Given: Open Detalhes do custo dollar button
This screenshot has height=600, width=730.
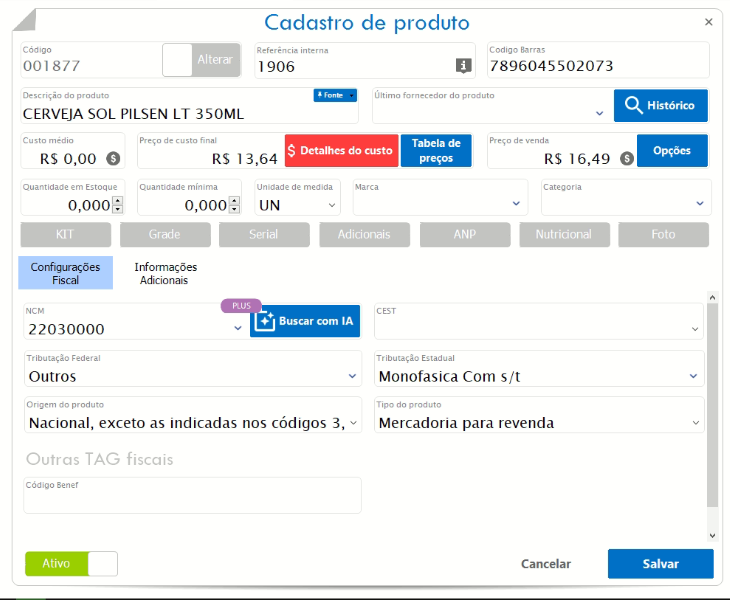Looking at the screenshot, I should point(341,151).
